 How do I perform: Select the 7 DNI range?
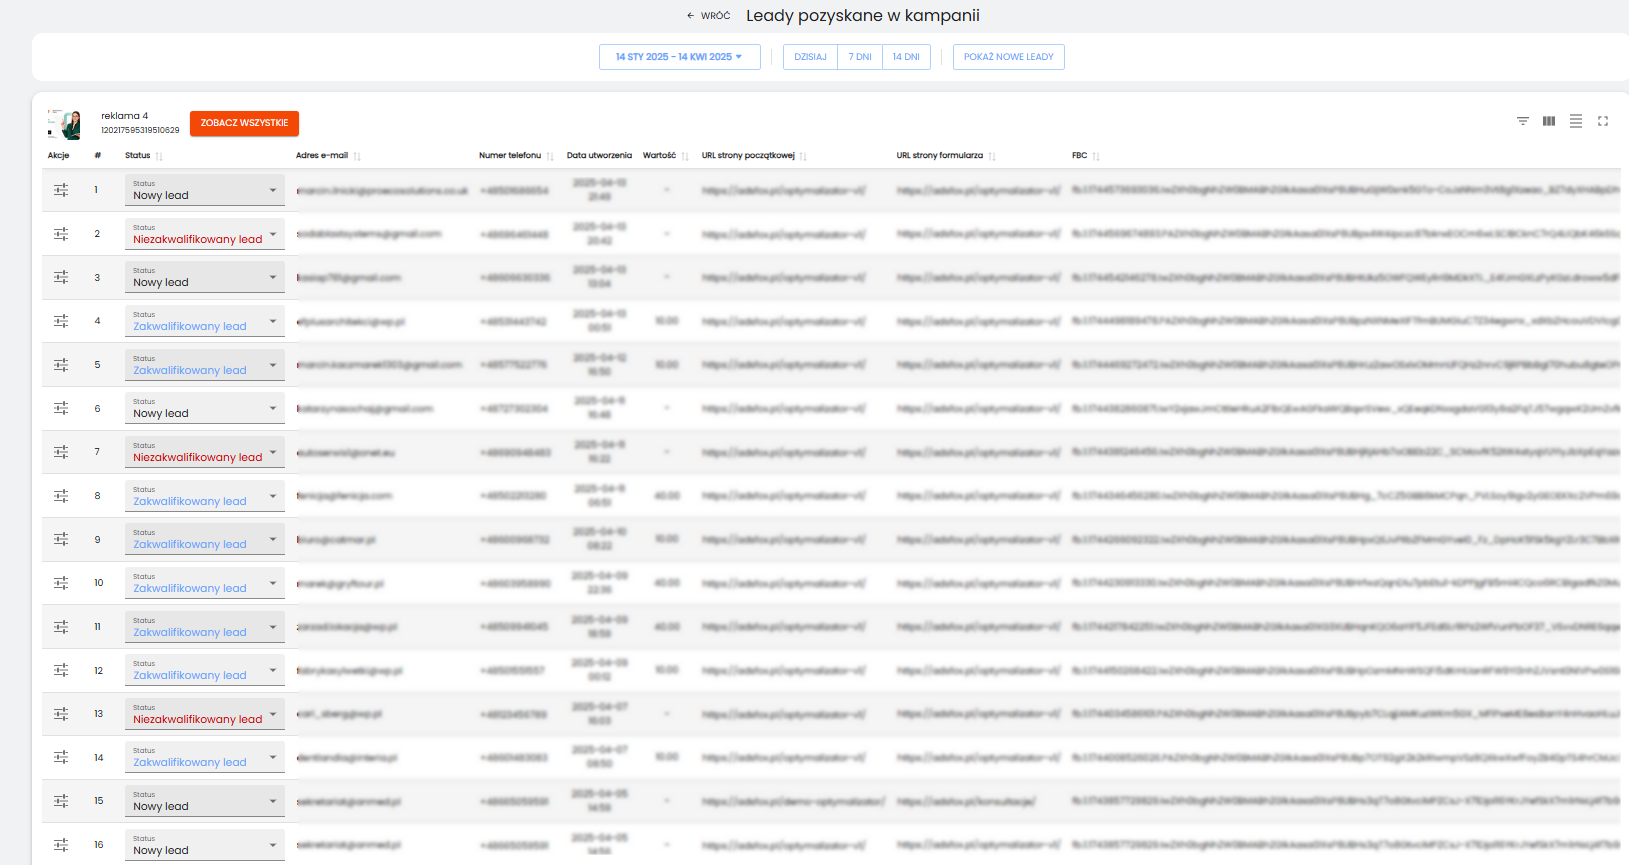coord(860,57)
